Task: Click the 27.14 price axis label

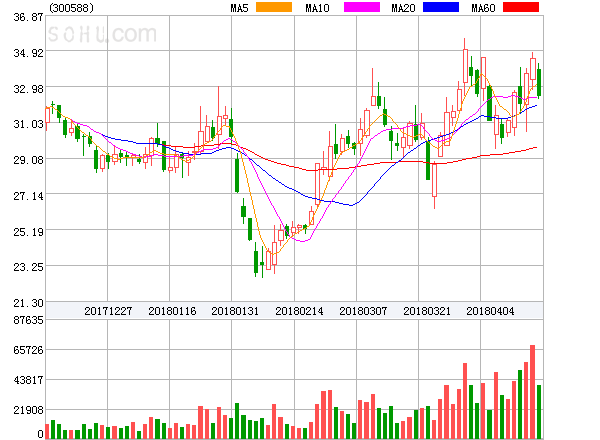Action: click(x=28, y=196)
